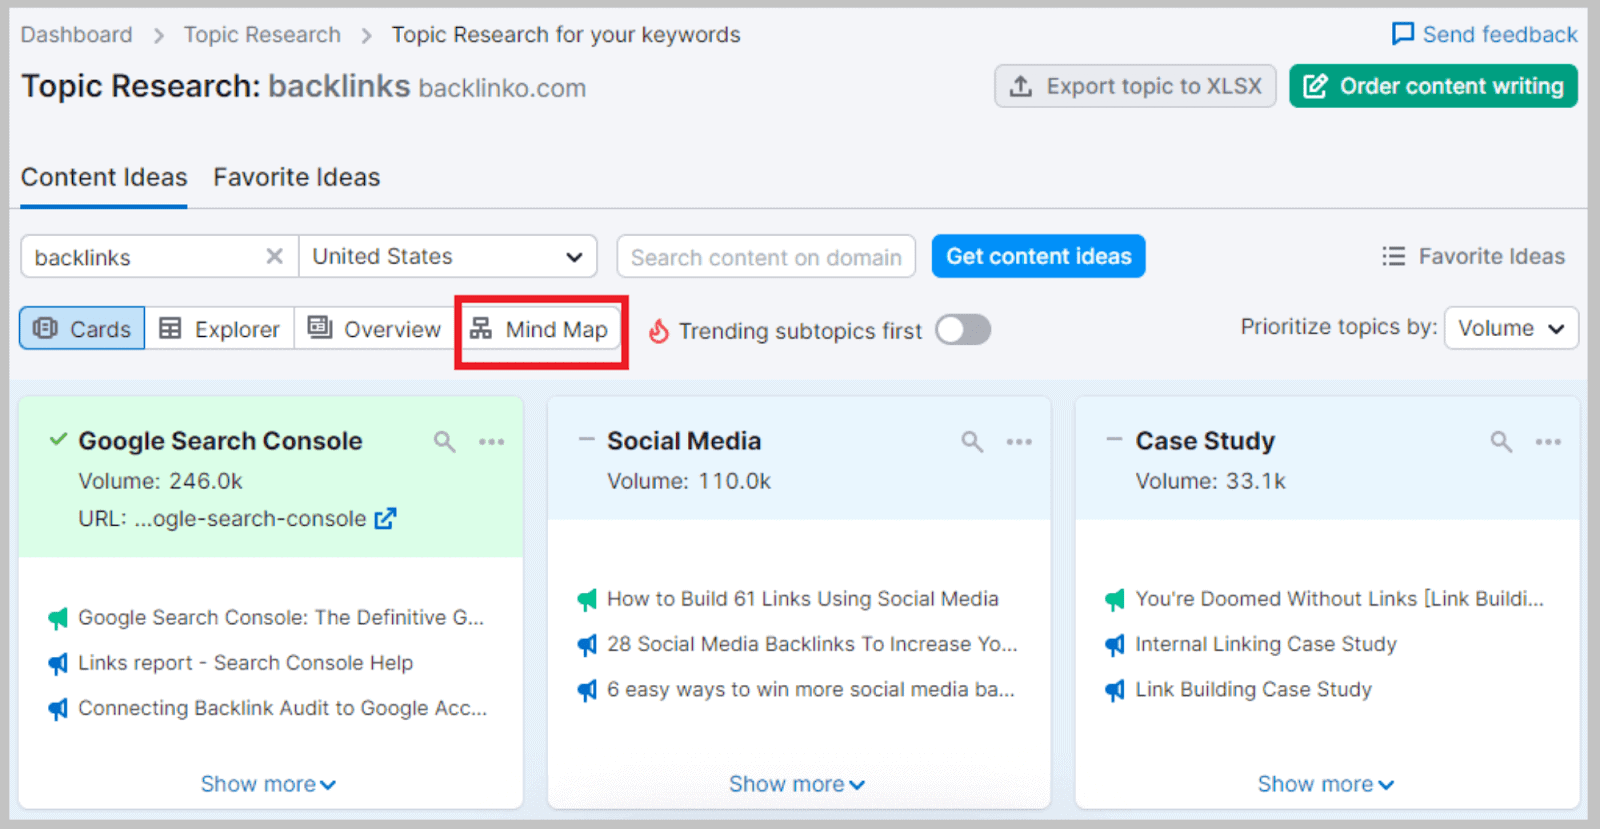Open the external link icon beside ogle-search-console URL

tap(385, 519)
